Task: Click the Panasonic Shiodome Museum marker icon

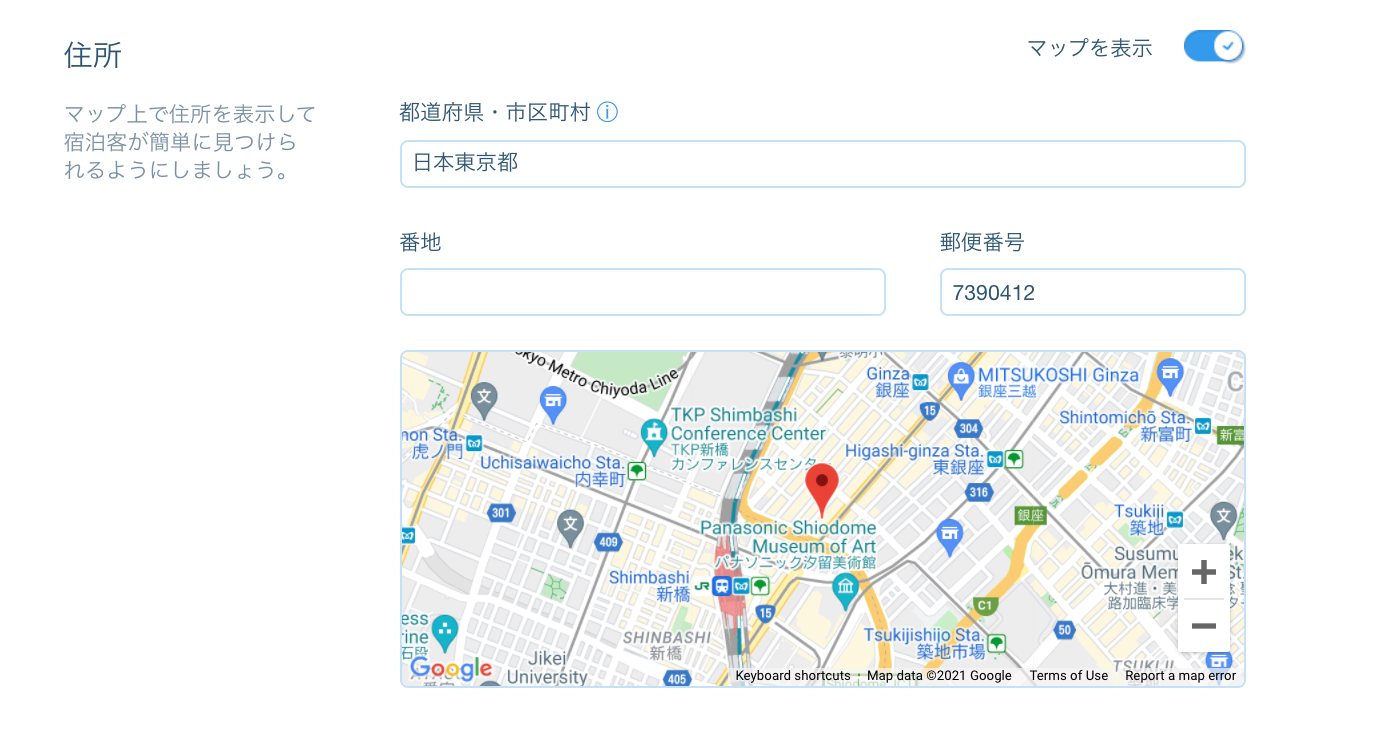Action: point(846,590)
